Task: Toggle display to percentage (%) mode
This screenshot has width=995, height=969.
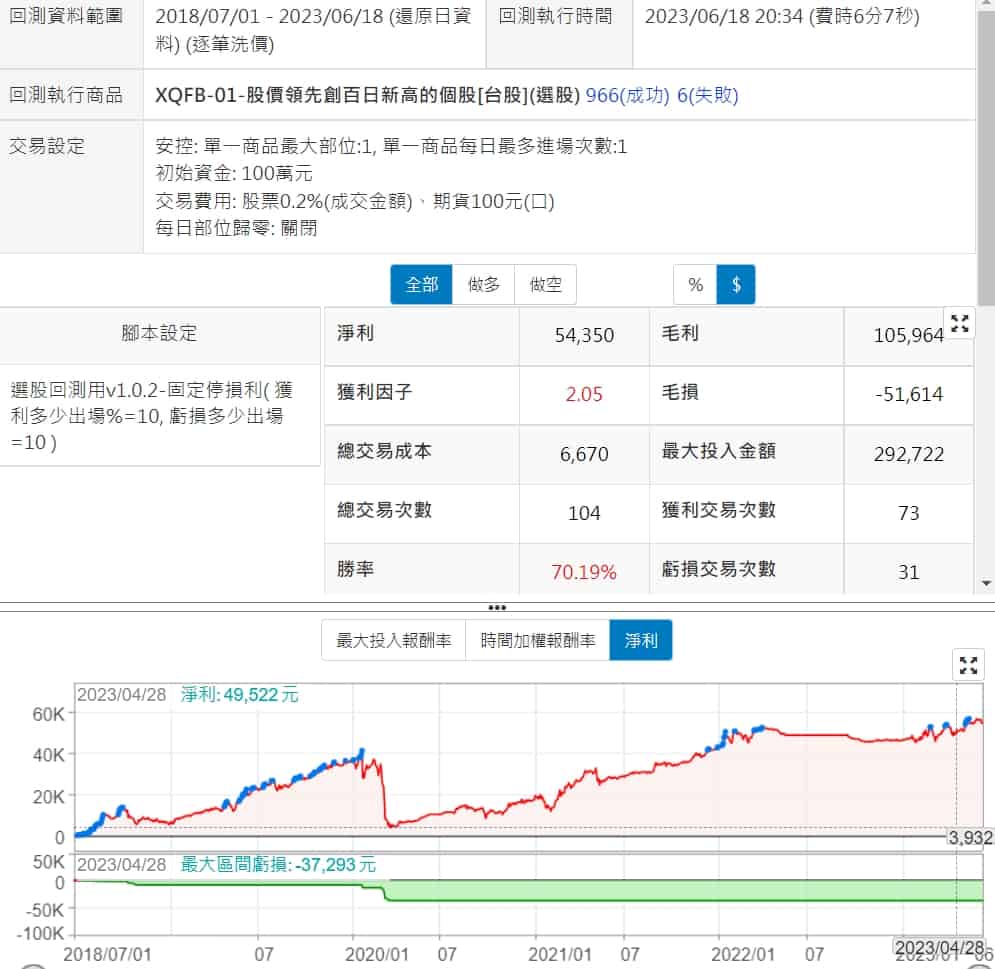Action: pyautogui.click(x=695, y=285)
